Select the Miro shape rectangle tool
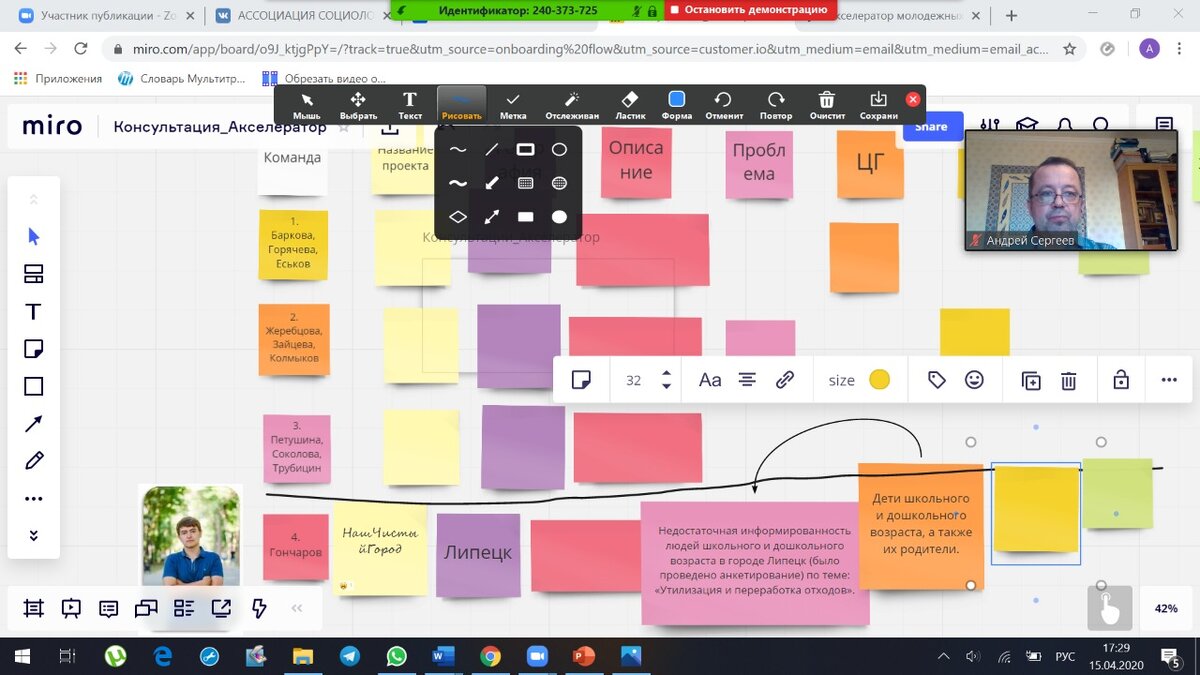The image size is (1200, 675). pos(34,386)
